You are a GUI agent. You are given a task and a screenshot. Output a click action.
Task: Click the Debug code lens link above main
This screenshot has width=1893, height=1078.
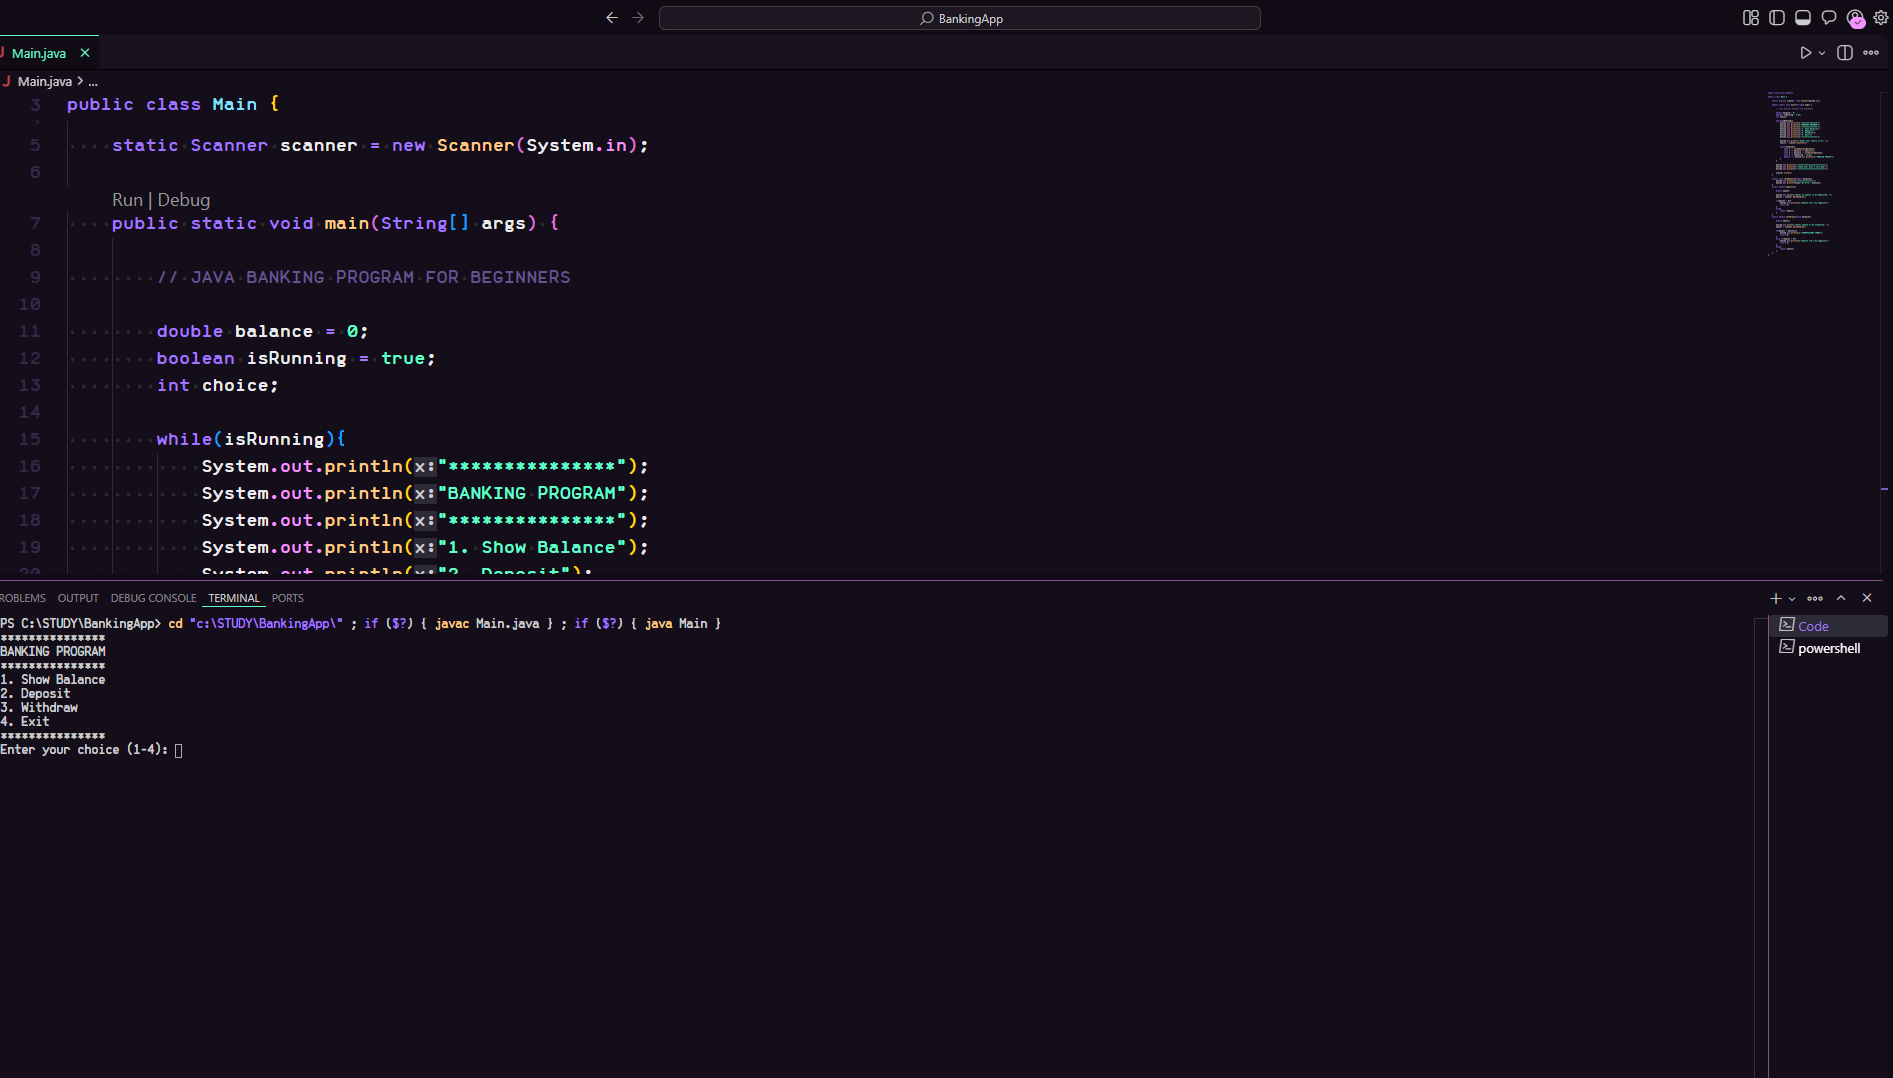pos(184,200)
